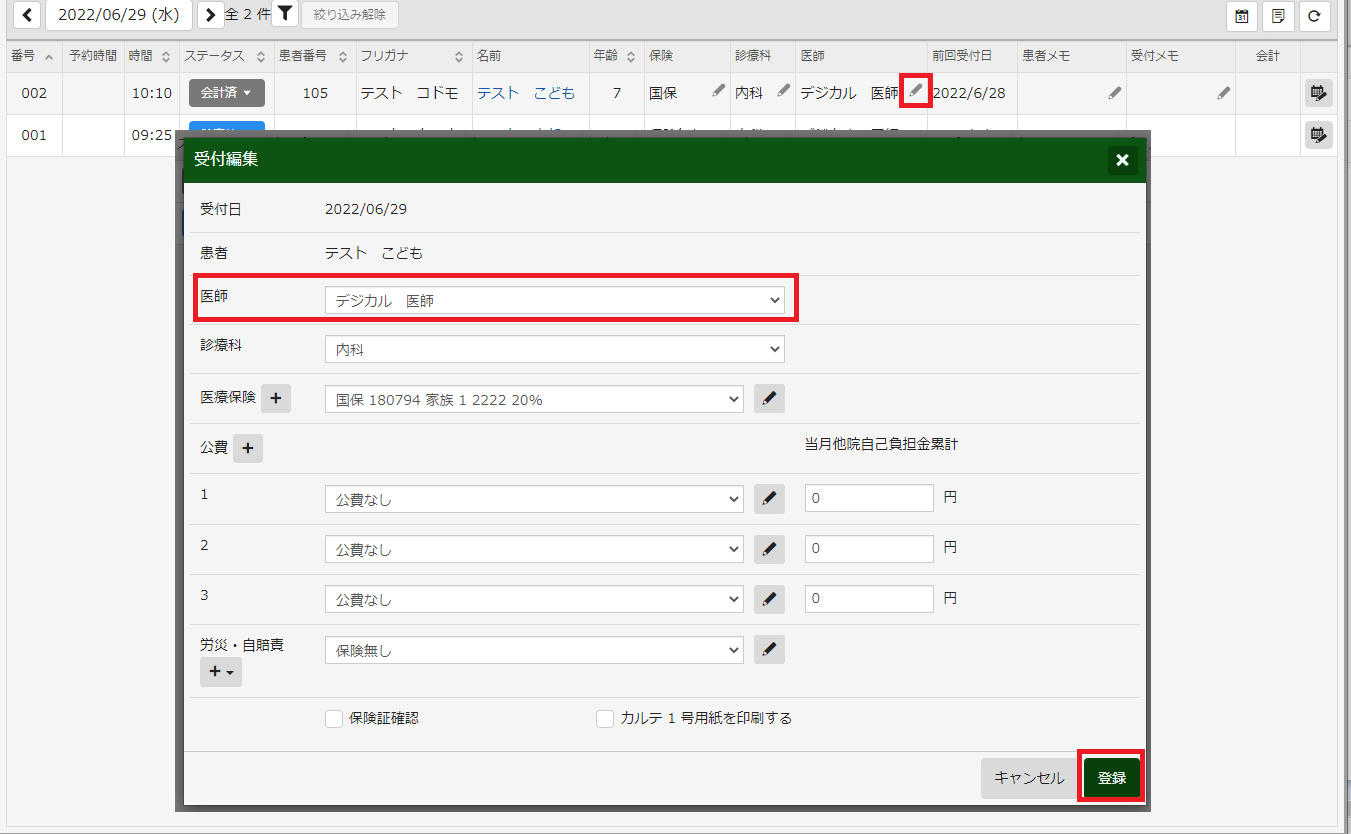Viewport: 1351px width, 834px height.
Task: Sort by ステータス column header
Action: click(226, 56)
